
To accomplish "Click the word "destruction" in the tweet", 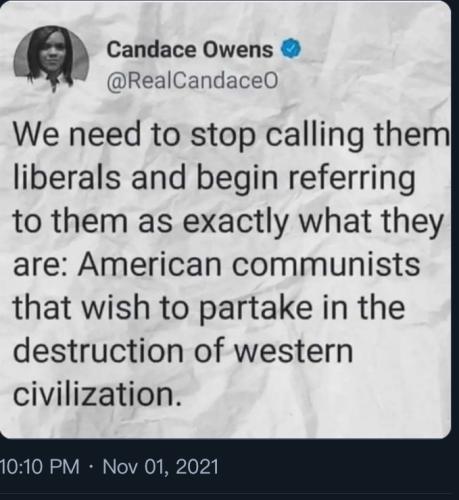I will 98,351.
